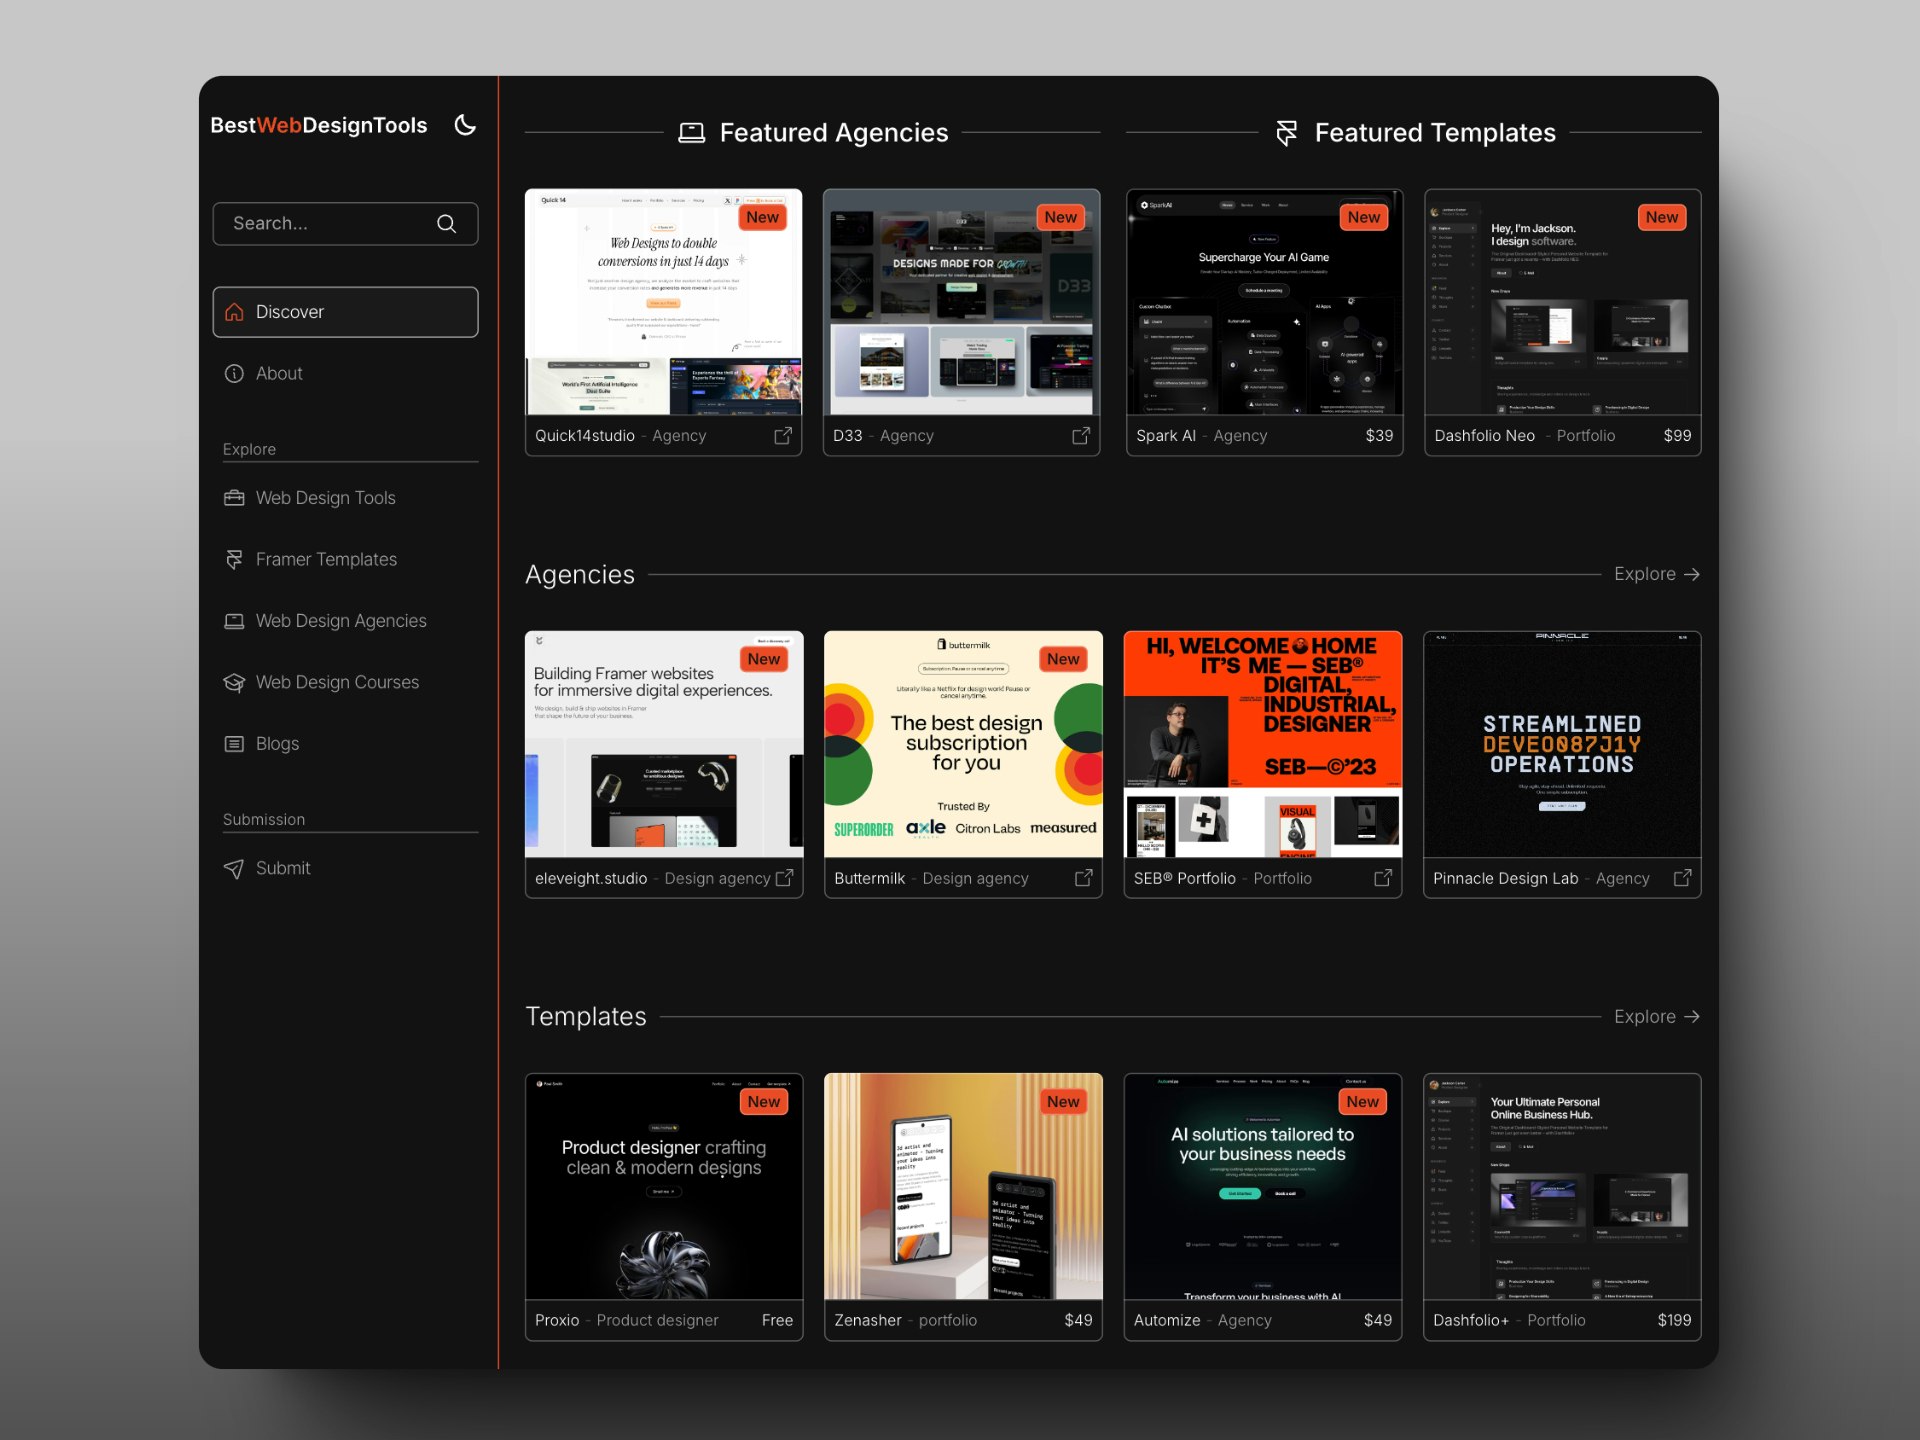
Task: Click the $99 price on Dashfolio Neo
Action: pos(1677,436)
